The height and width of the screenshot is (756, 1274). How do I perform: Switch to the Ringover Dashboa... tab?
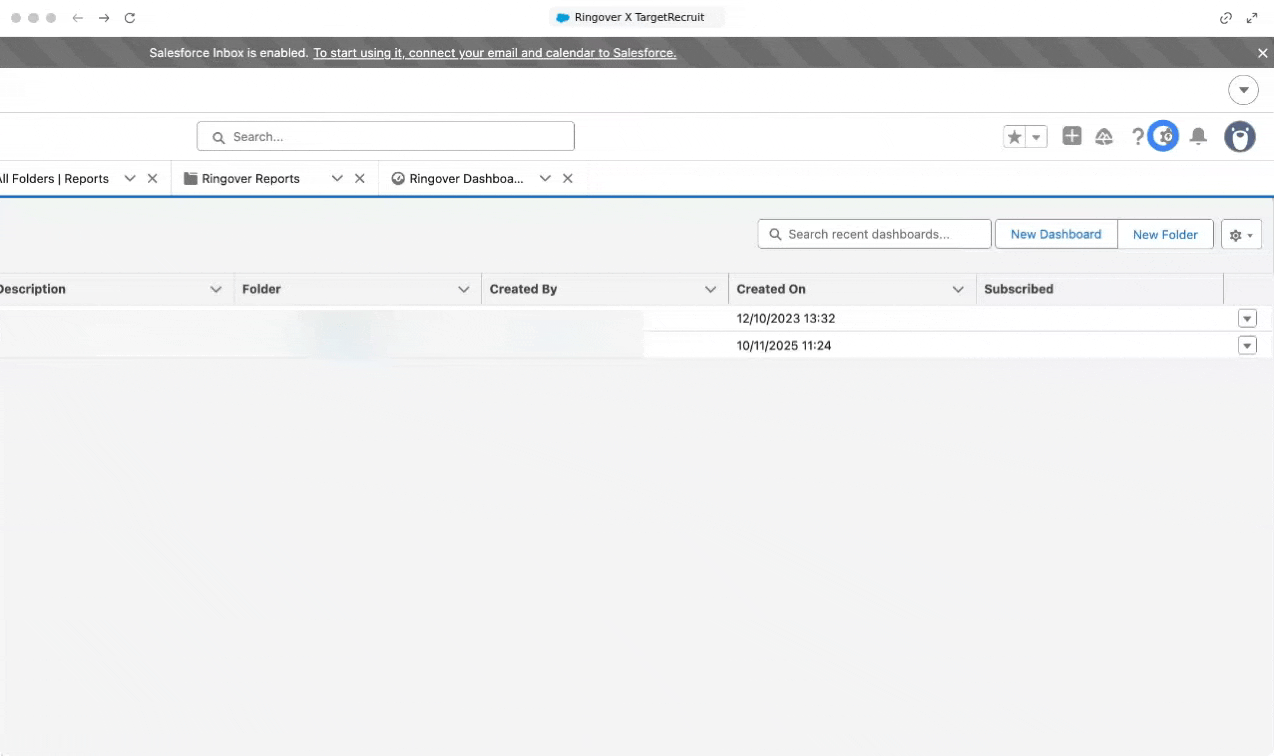[466, 179]
